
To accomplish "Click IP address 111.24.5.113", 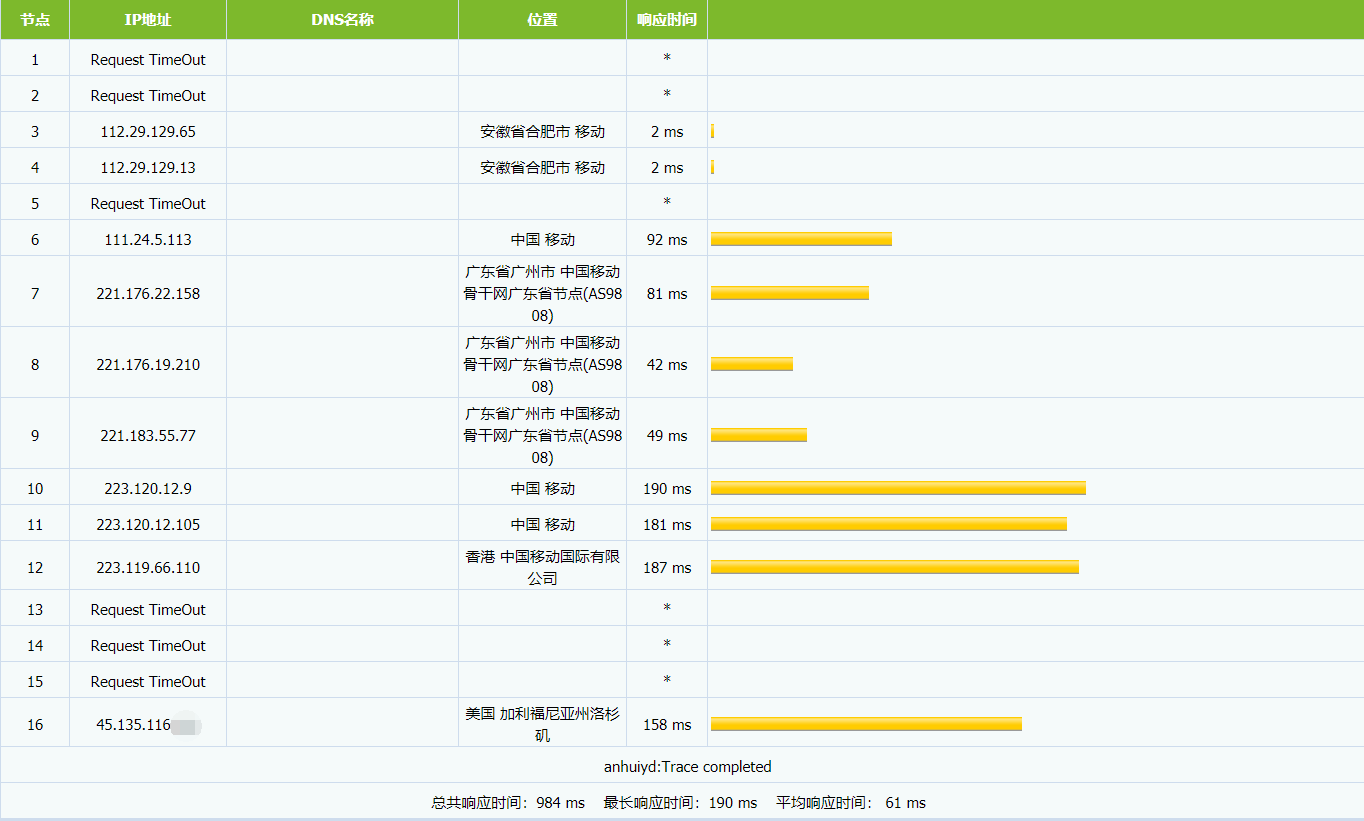I will (148, 240).
